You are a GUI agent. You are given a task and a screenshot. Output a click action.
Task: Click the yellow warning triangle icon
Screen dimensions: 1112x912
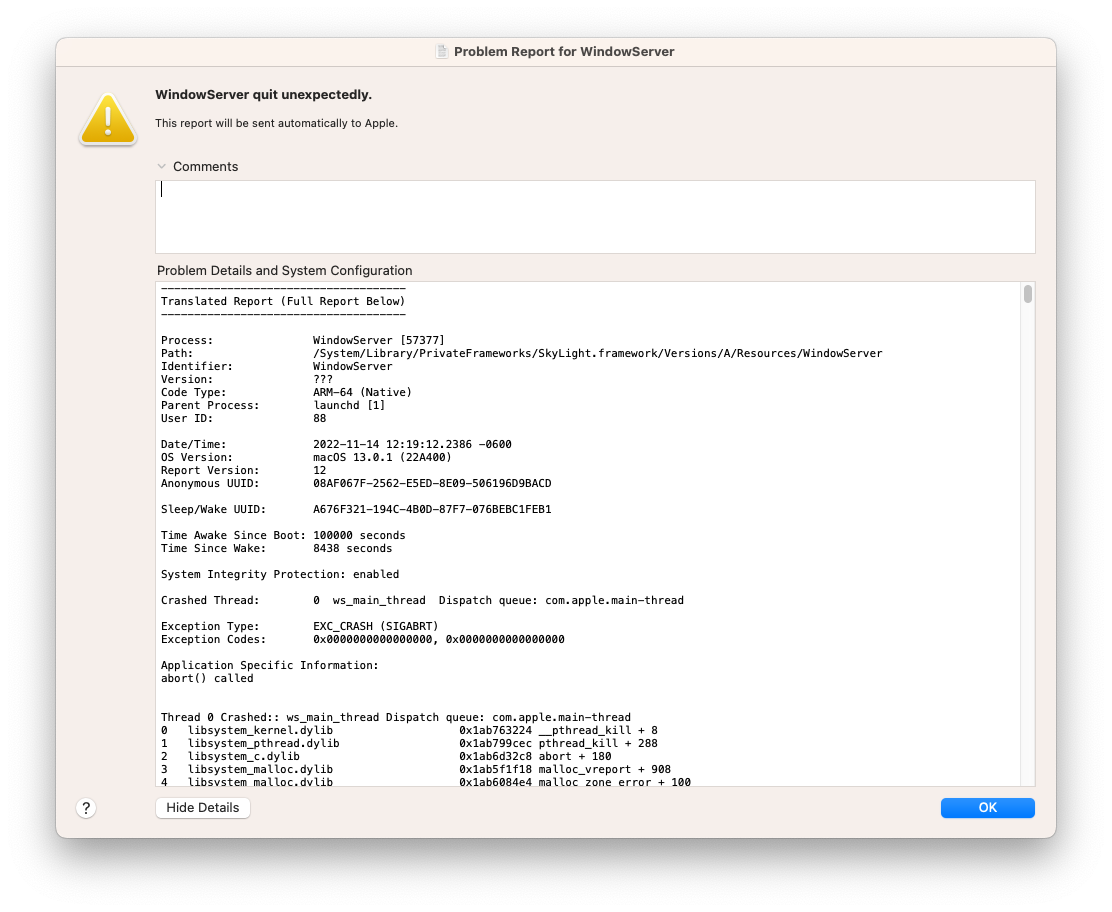click(x=108, y=119)
